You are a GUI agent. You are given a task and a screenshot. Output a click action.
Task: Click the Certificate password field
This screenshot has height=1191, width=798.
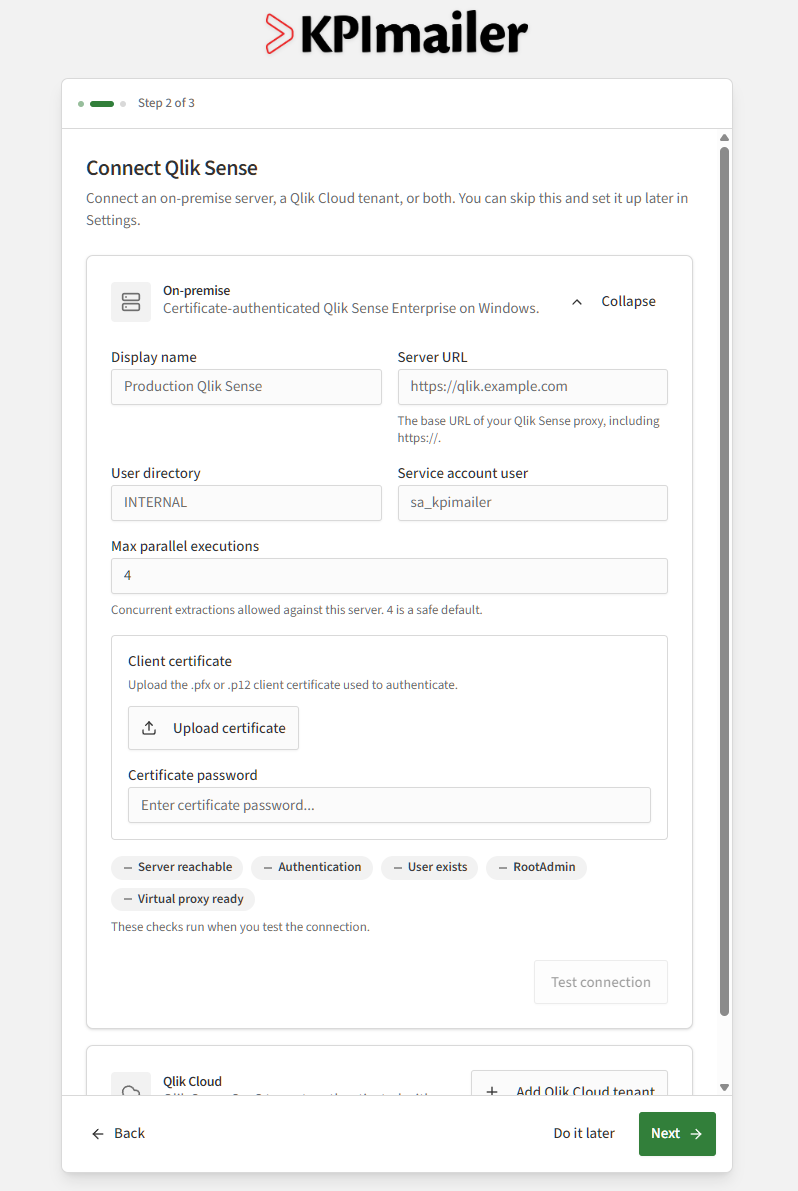click(389, 805)
